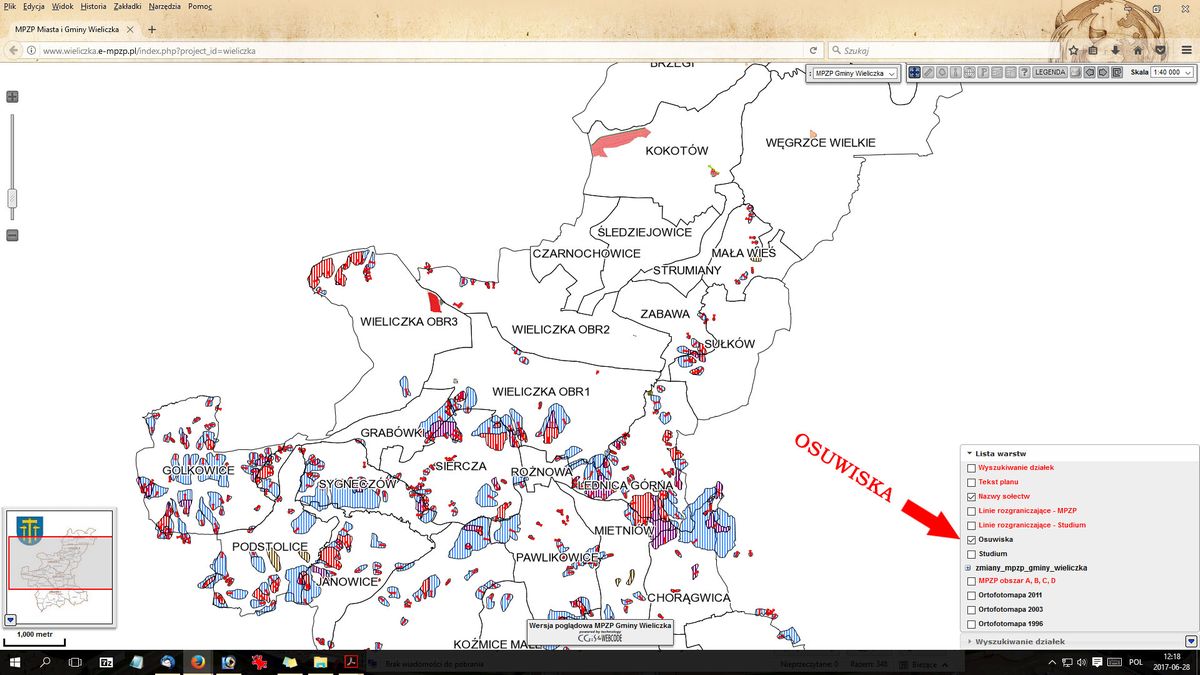Click the P parcel tool icon
The image size is (1200, 675).
click(x=984, y=73)
